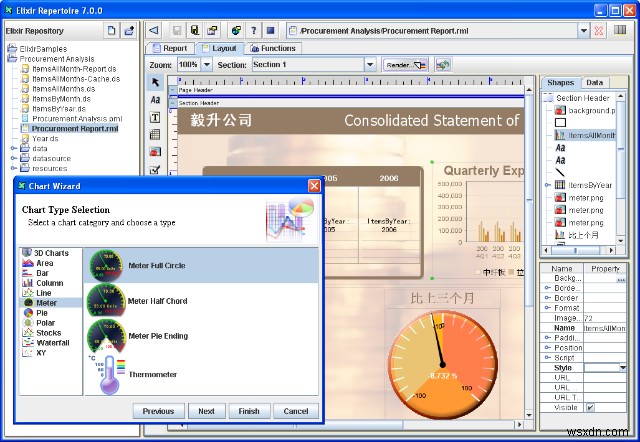This screenshot has height=442, width=640.
Task: Toggle the Visible checkbox in properties
Action: [x=590, y=407]
